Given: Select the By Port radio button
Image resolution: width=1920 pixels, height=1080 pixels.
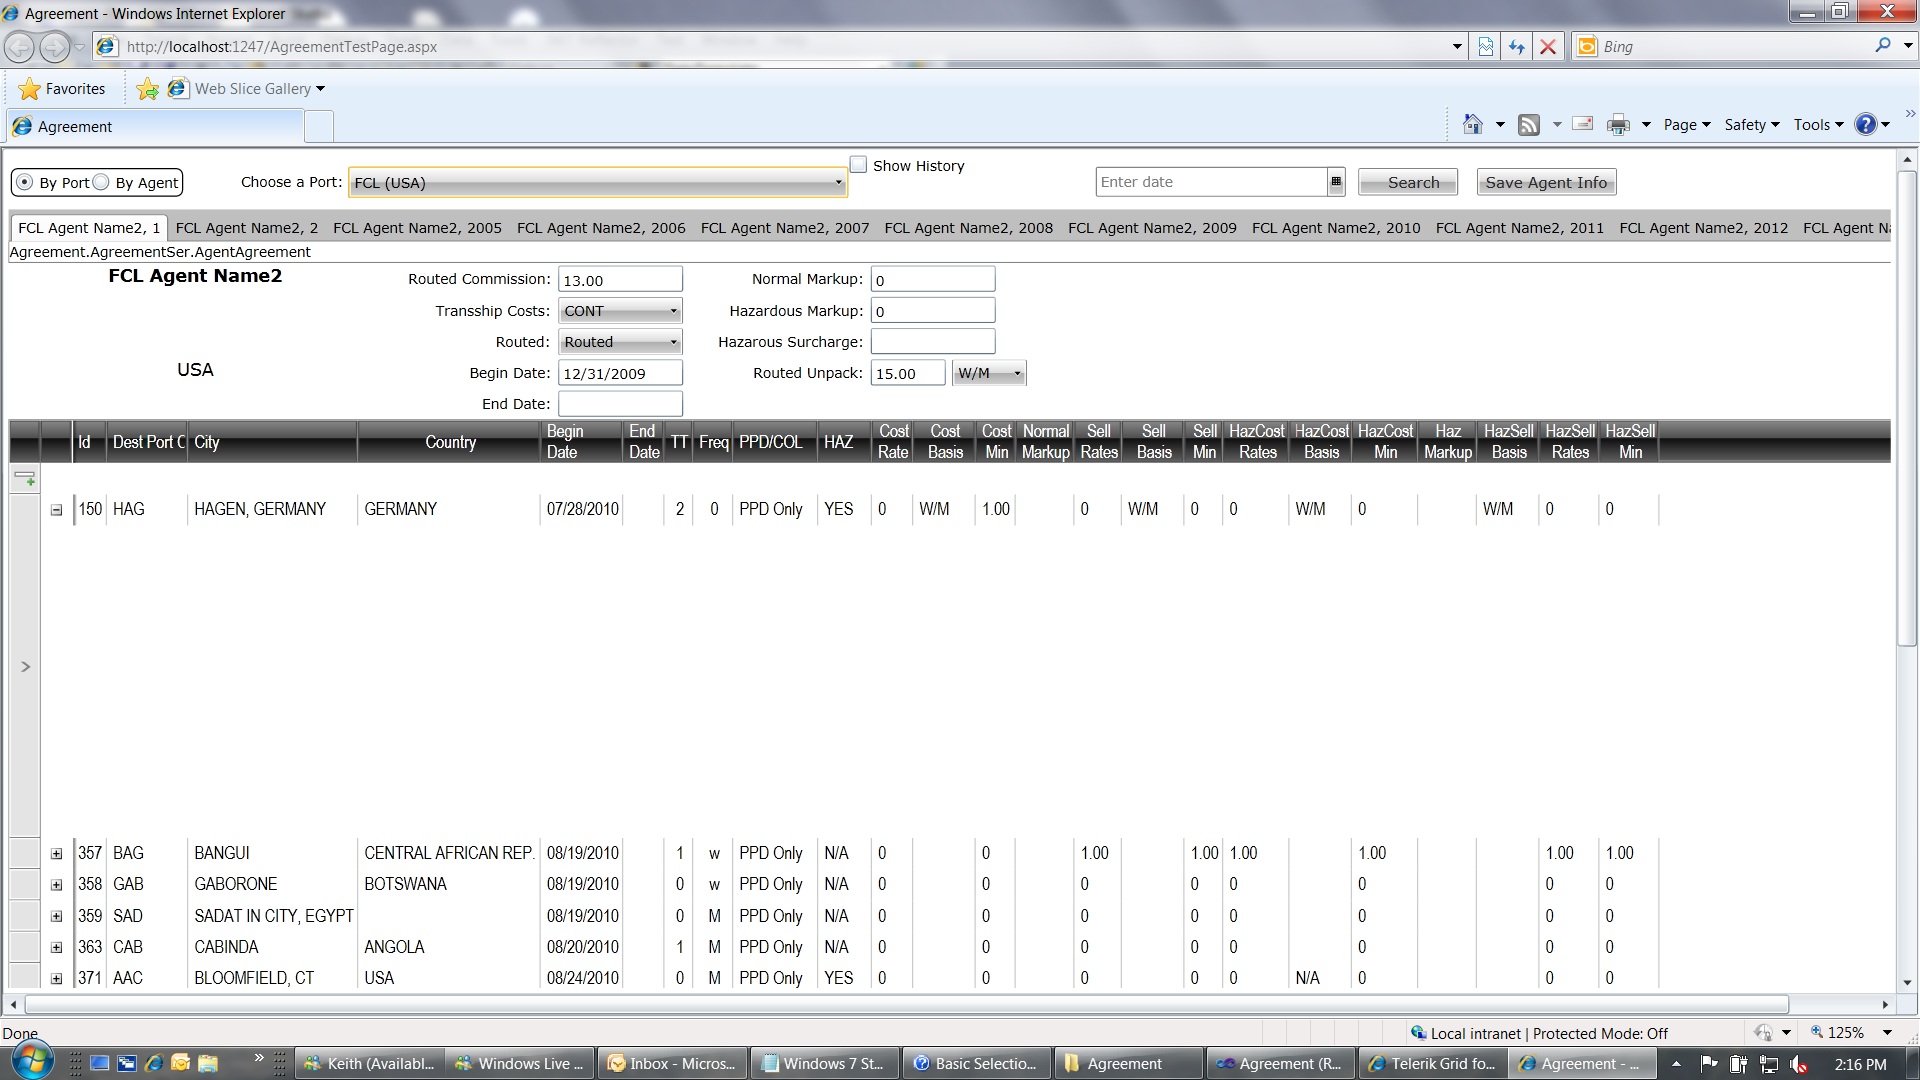Looking at the screenshot, I should tap(25, 182).
